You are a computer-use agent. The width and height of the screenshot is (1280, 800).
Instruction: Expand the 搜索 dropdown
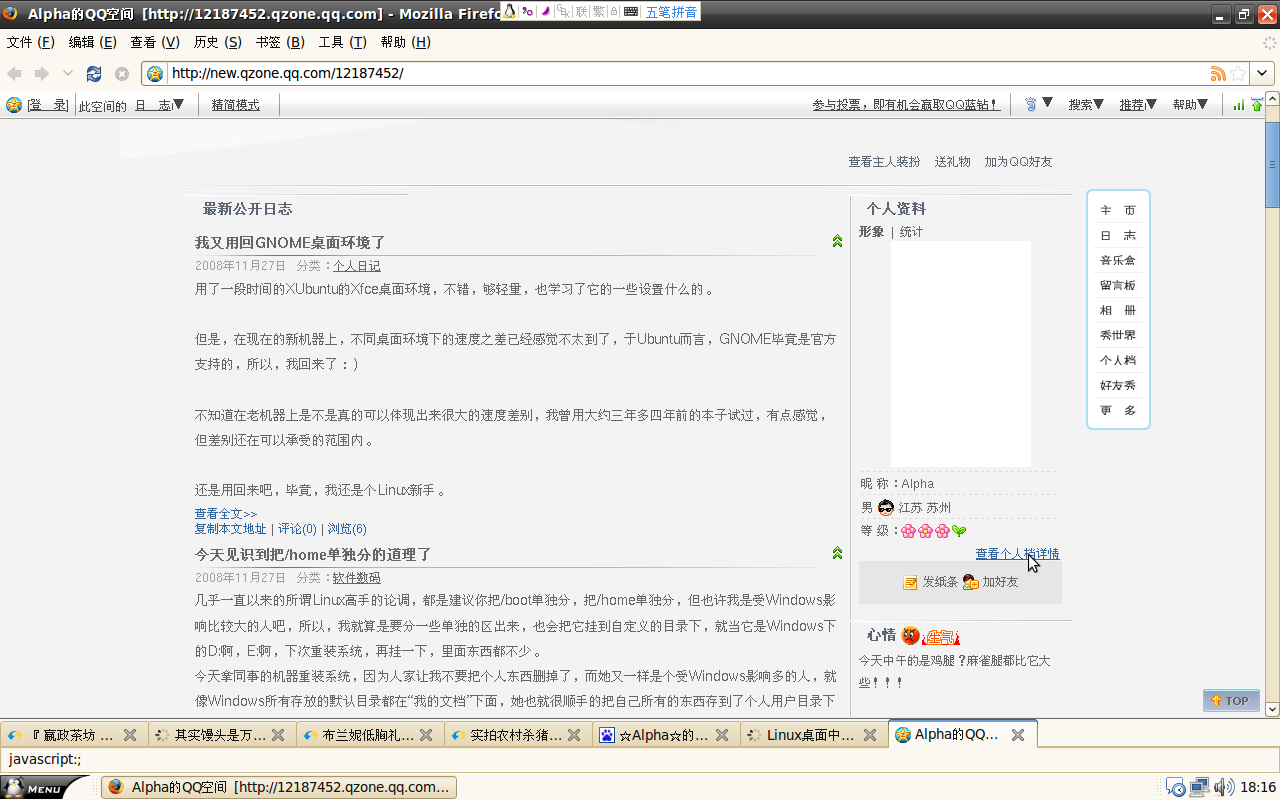point(1086,104)
